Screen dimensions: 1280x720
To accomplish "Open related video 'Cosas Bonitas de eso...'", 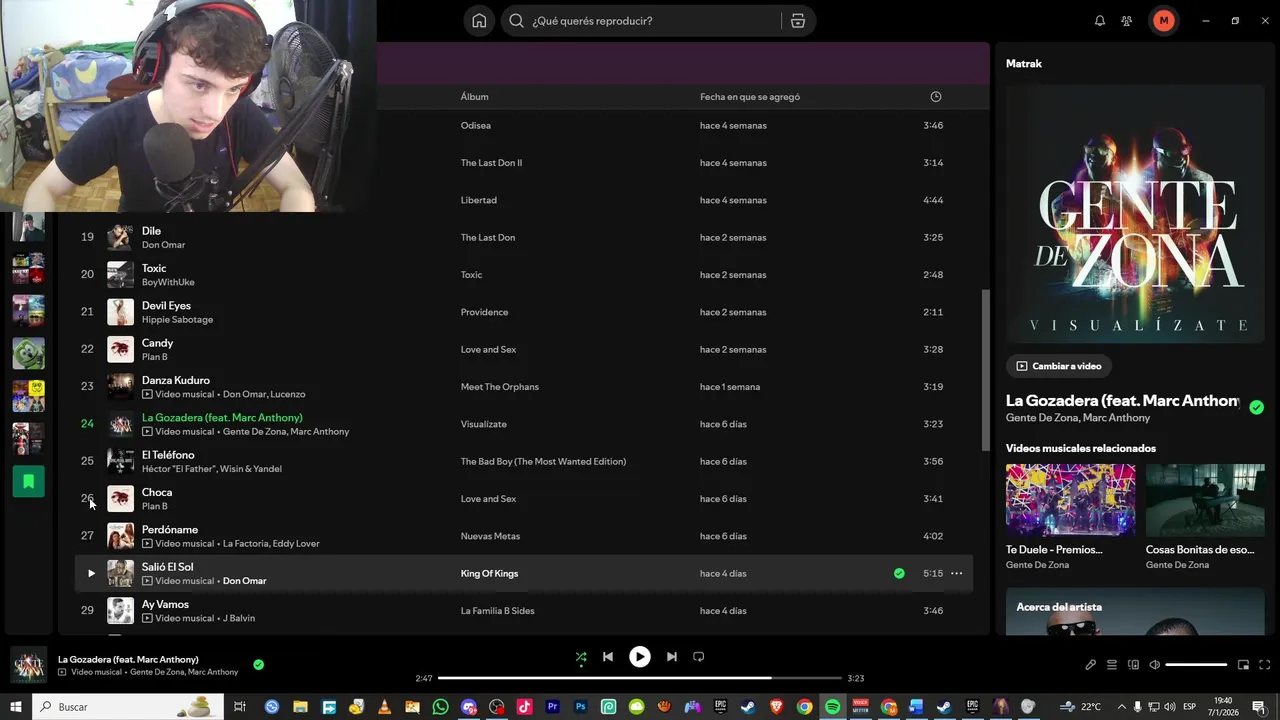I will pyautogui.click(x=1205, y=516).
